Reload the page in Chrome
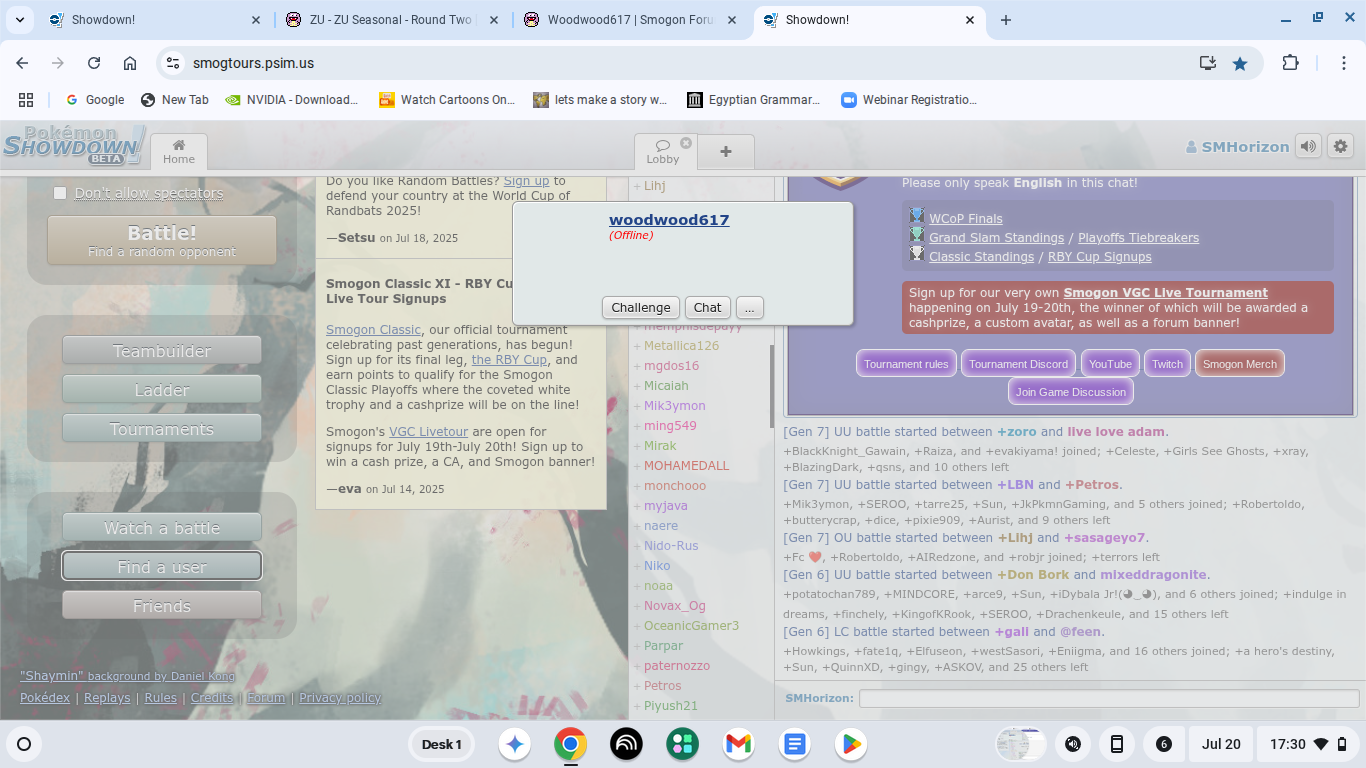Viewport: 1366px width, 768px height. click(94, 63)
